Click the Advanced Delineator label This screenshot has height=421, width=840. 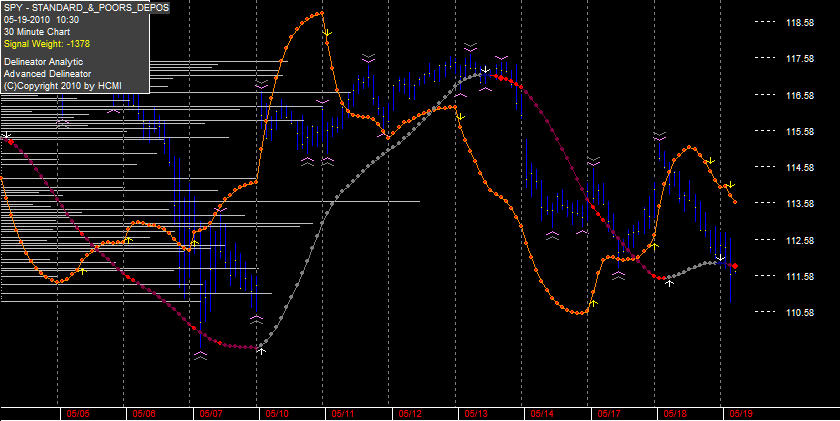coord(47,74)
